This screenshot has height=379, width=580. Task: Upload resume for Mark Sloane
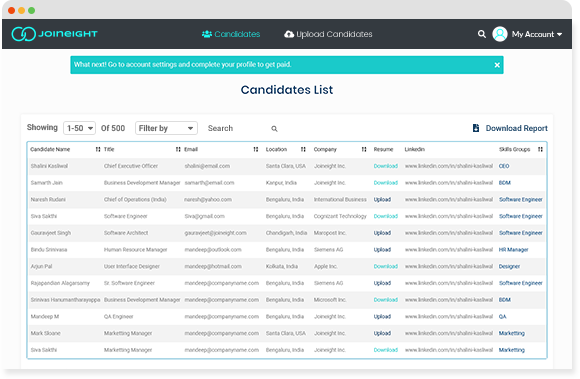point(382,333)
